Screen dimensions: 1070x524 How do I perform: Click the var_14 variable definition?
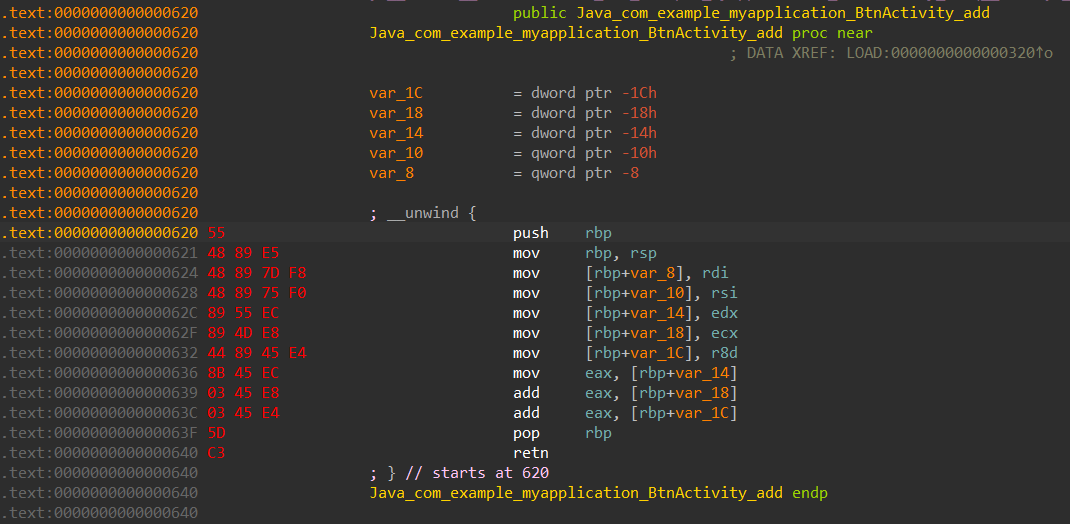[396, 132]
